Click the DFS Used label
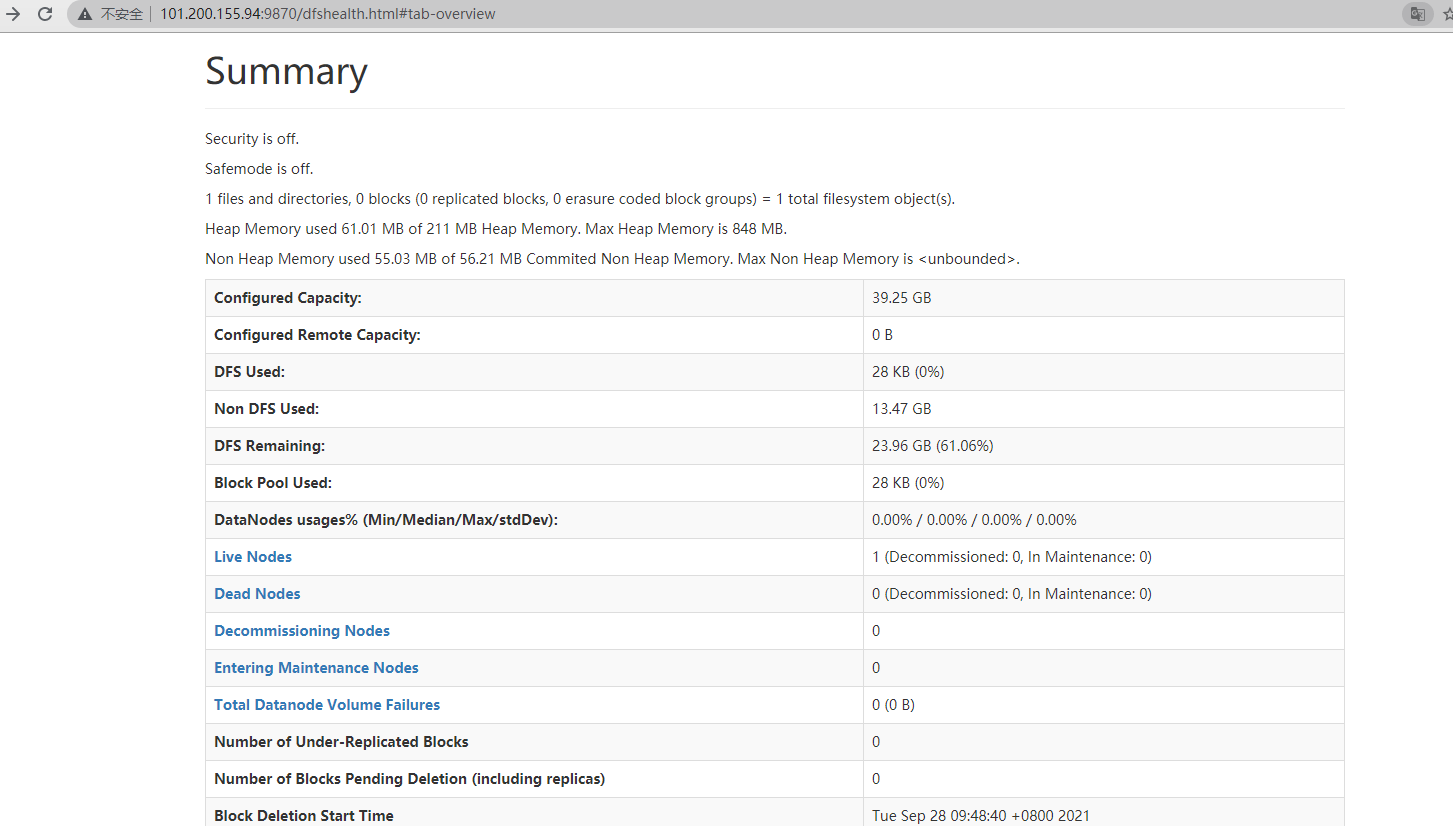 click(249, 372)
